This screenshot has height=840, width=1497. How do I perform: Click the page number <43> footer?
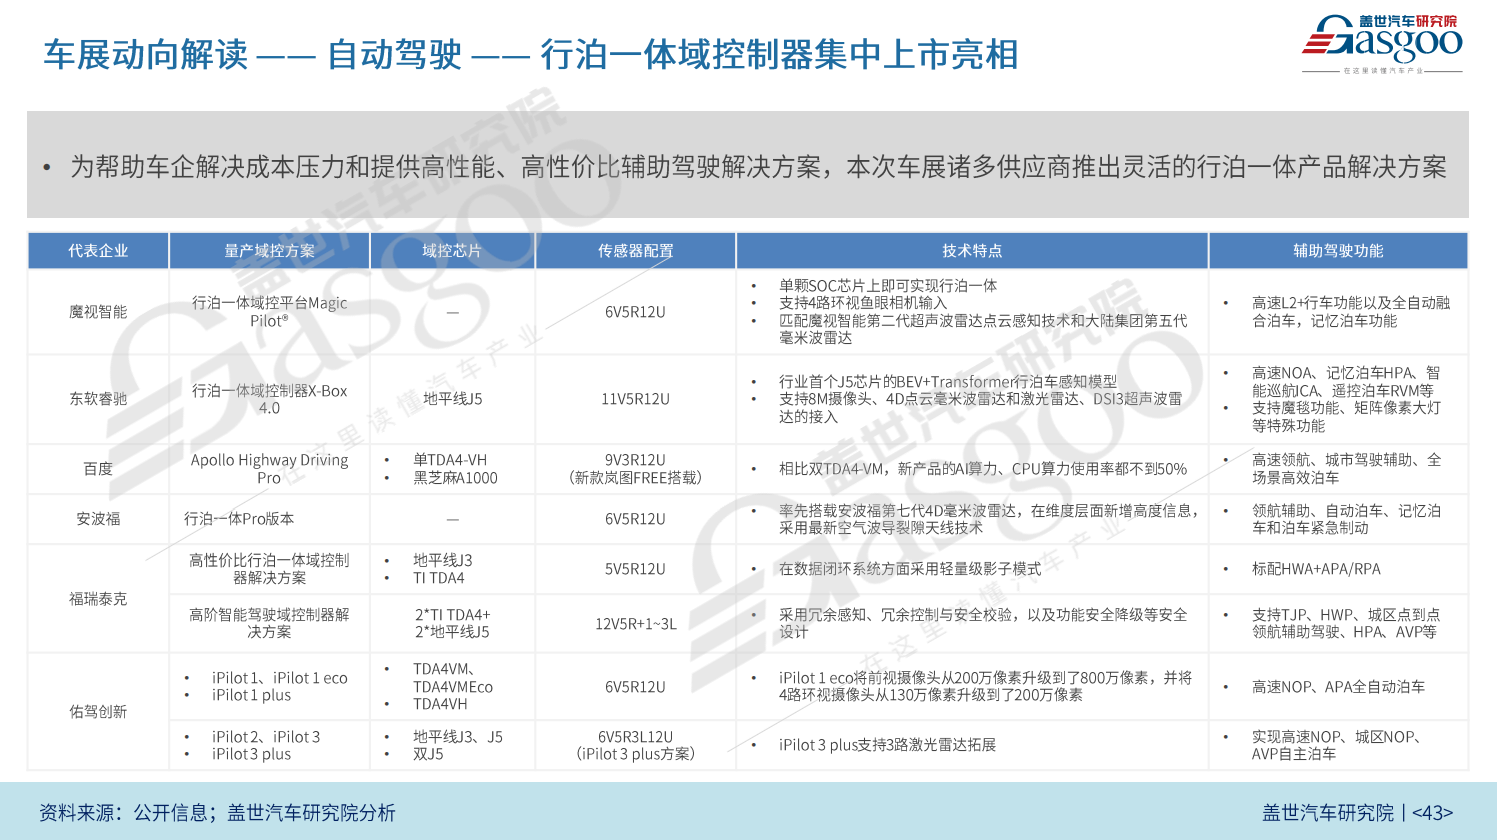1432,813
